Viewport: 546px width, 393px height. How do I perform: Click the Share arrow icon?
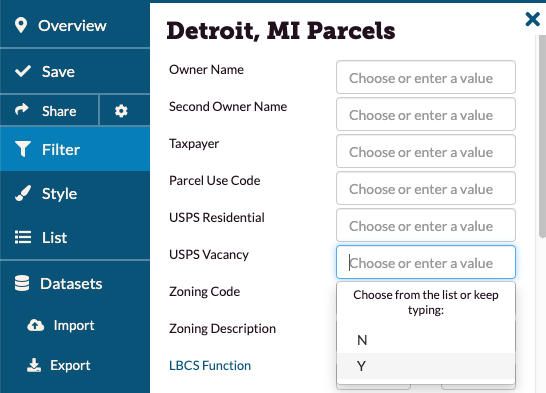[22, 110]
